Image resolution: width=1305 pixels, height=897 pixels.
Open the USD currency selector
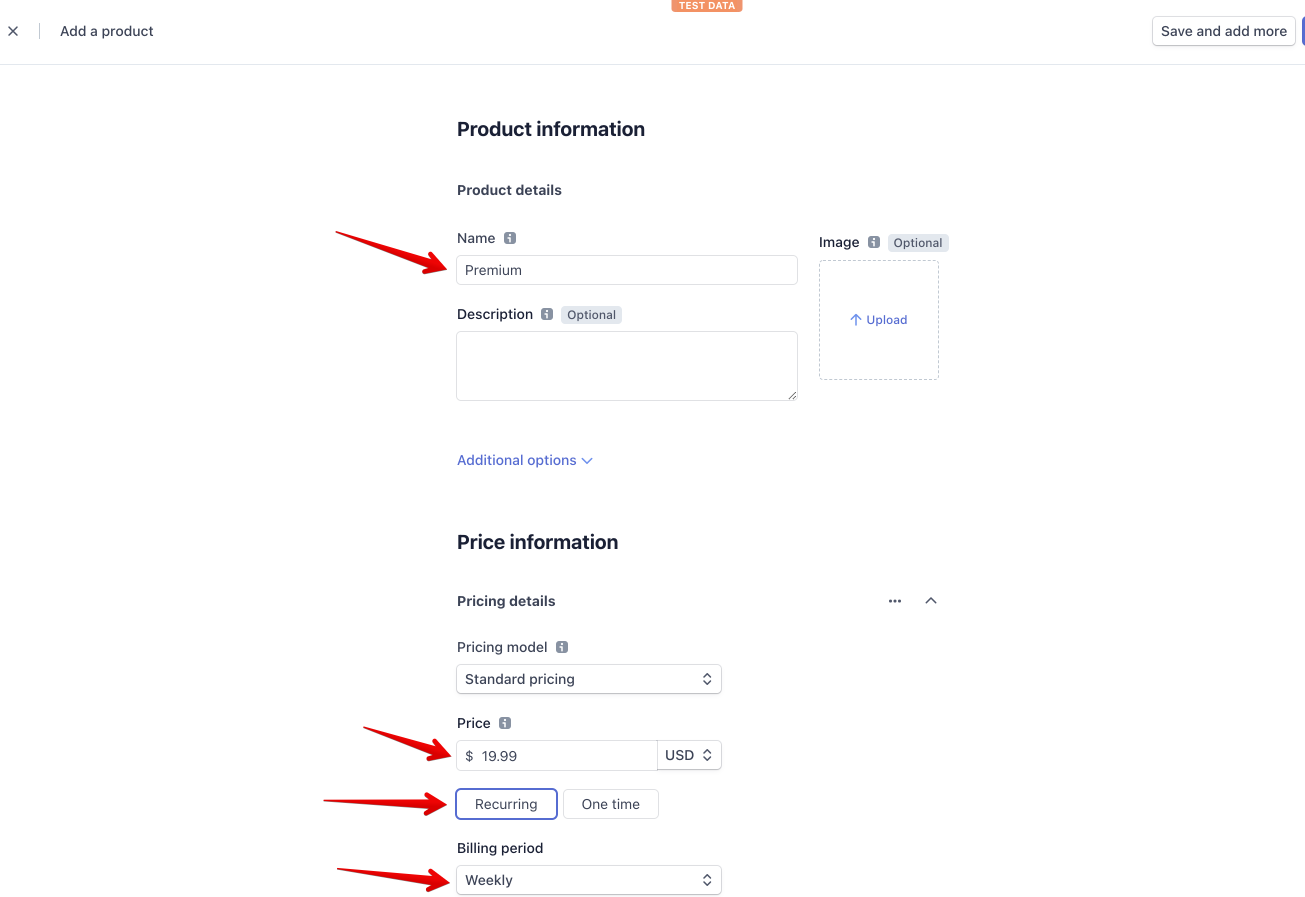(x=689, y=755)
